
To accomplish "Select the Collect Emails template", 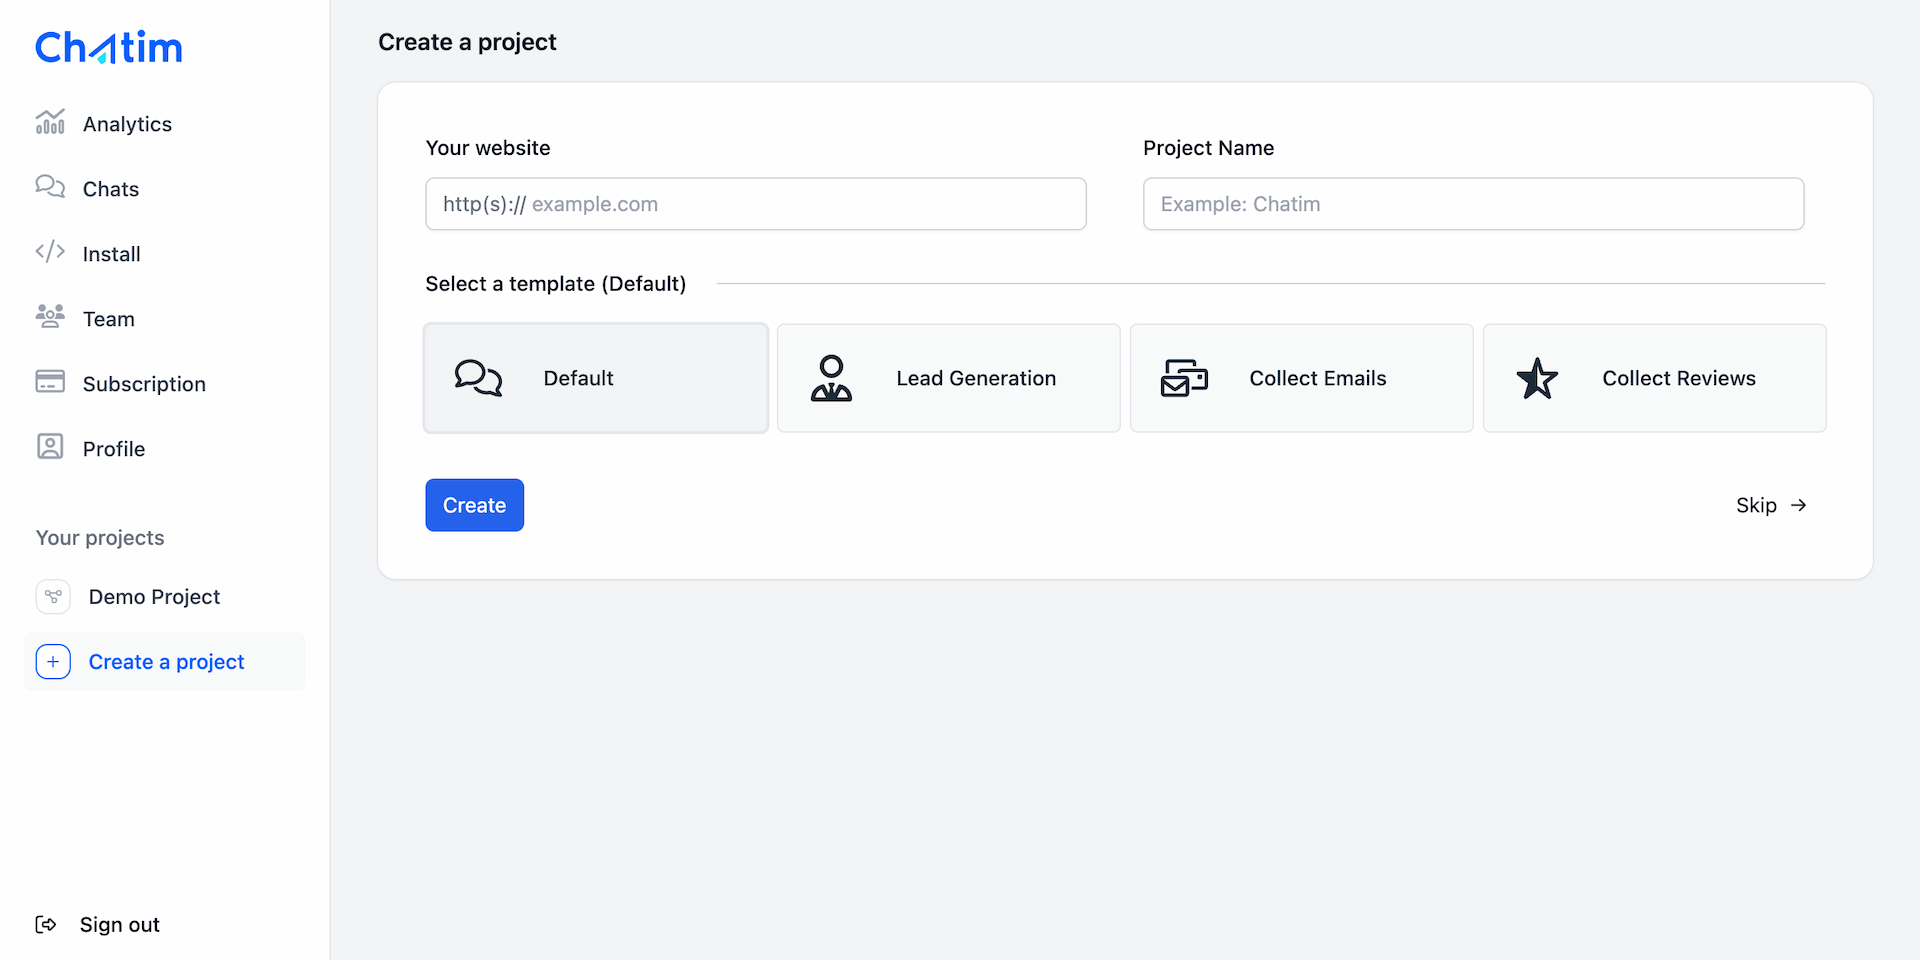I will click(1301, 378).
